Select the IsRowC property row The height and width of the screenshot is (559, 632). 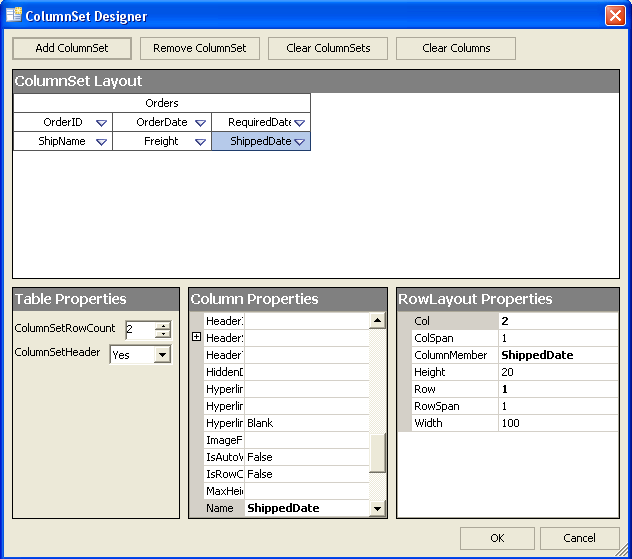[x=286, y=474]
